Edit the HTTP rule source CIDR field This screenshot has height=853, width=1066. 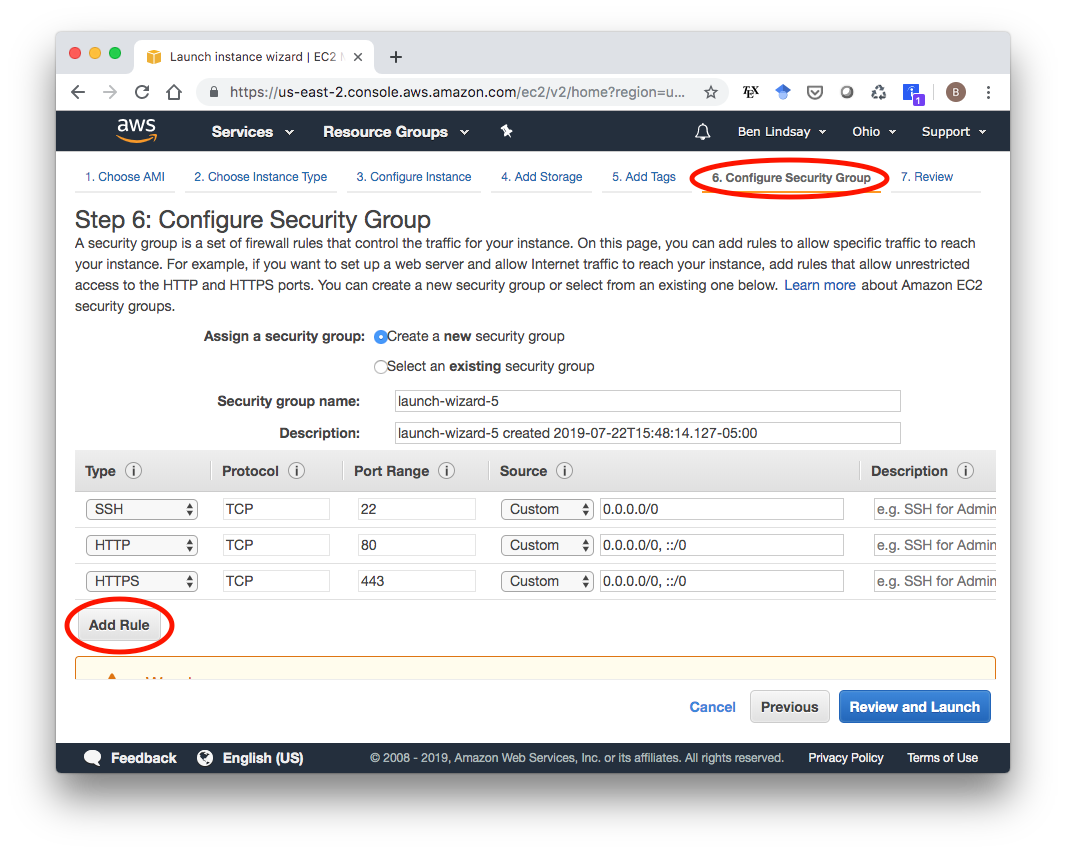click(x=721, y=545)
